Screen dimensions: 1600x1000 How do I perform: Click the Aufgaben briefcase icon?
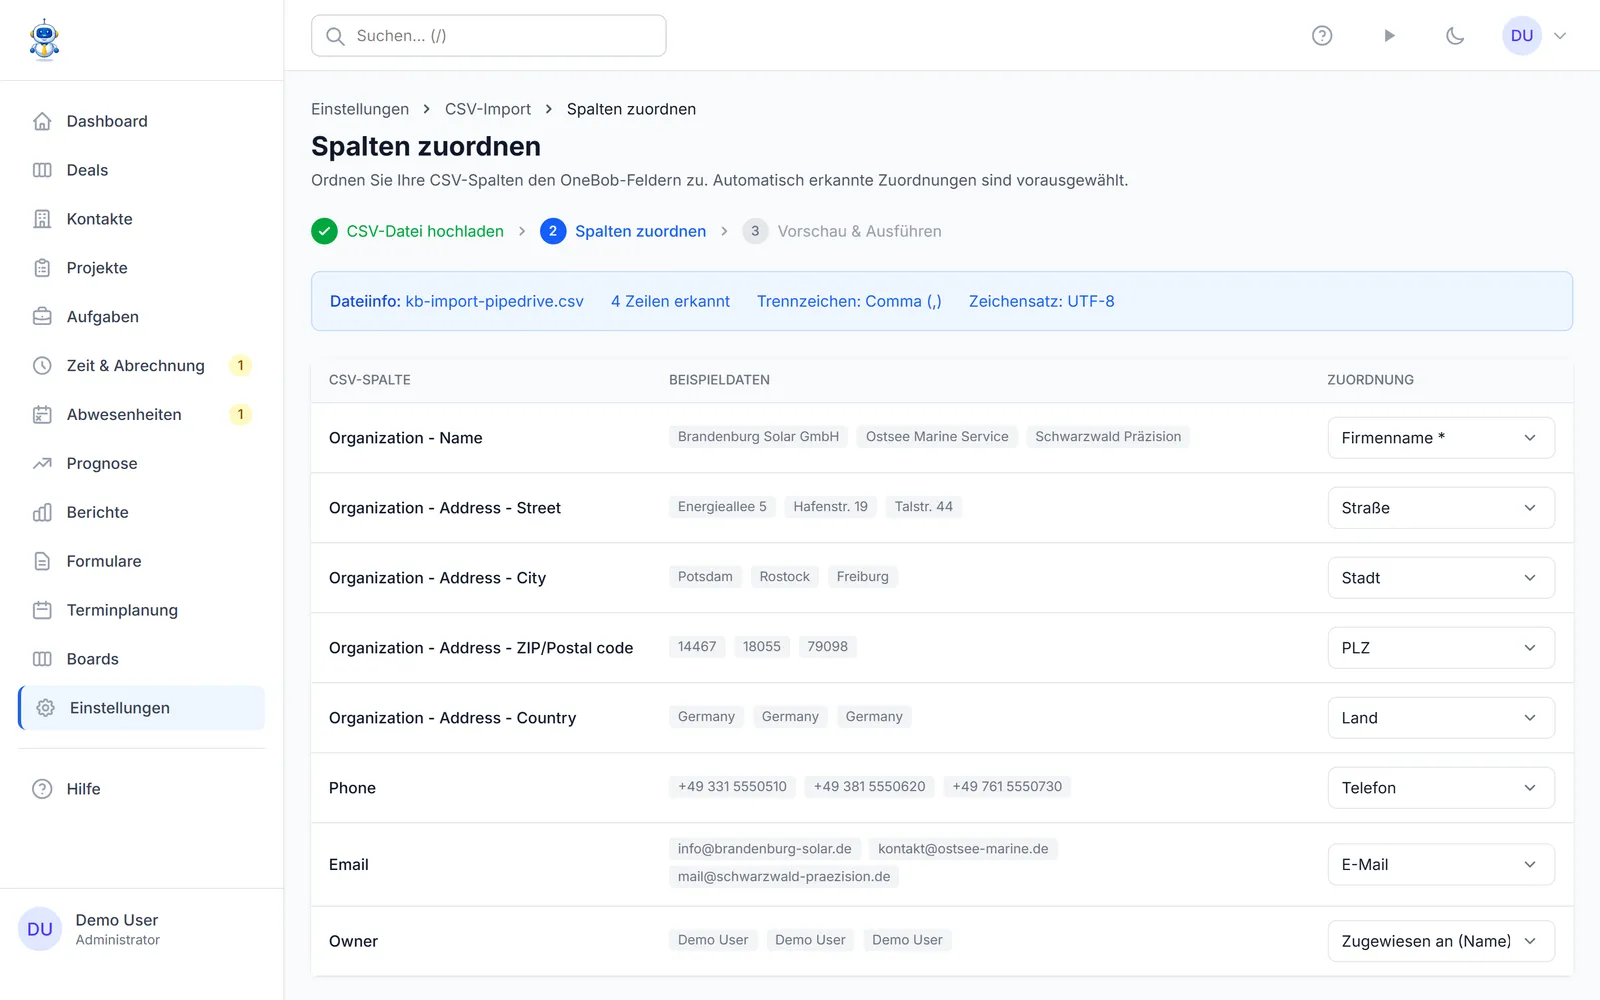click(x=42, y=317)
